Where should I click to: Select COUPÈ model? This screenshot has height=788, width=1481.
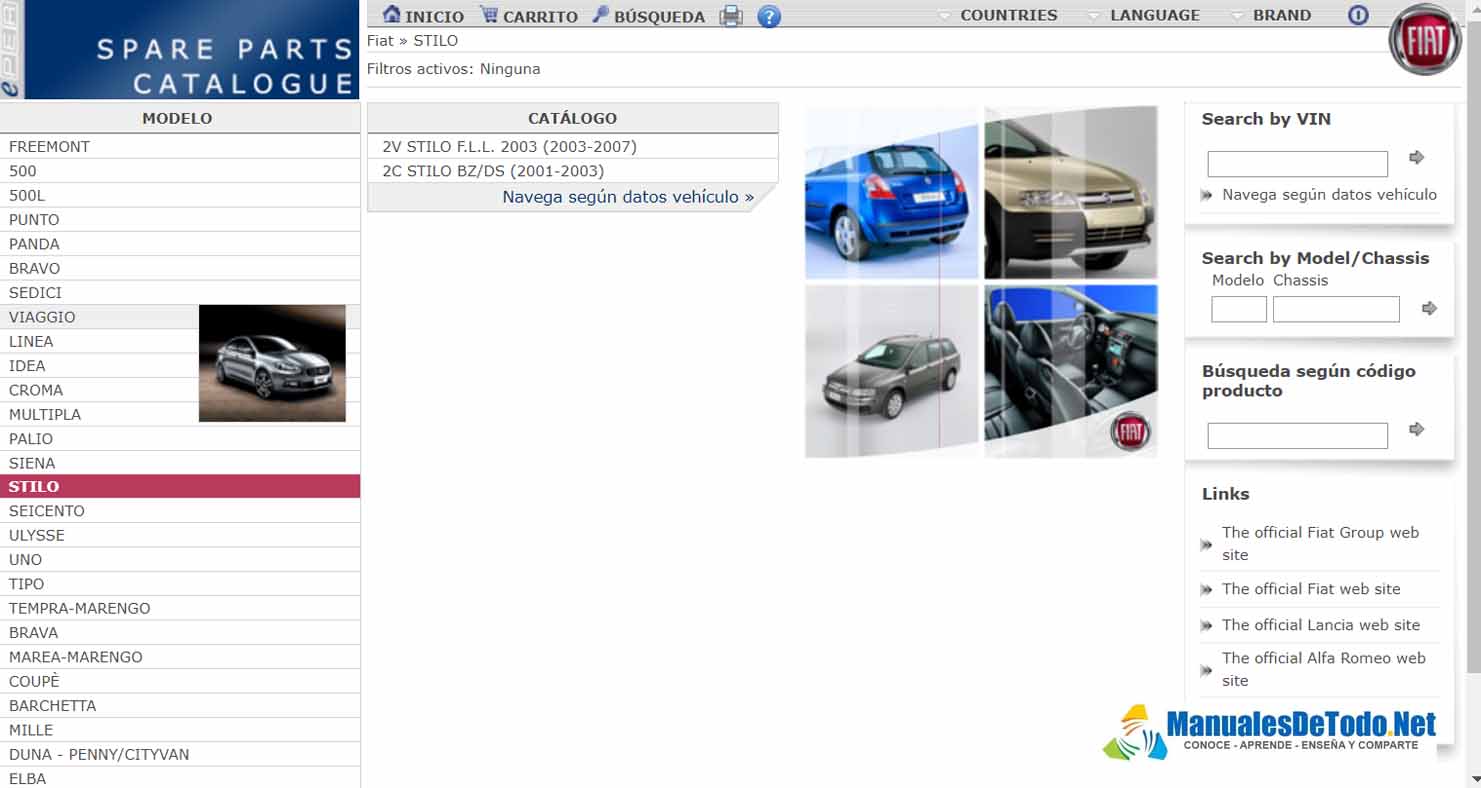pos(180,681)
